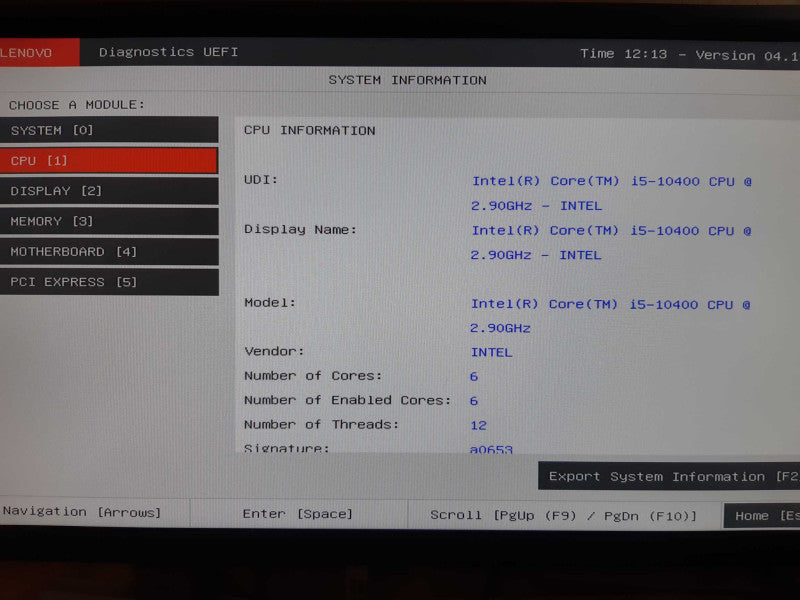
Task: Click Export System Information button
Action: click(669, 477)
